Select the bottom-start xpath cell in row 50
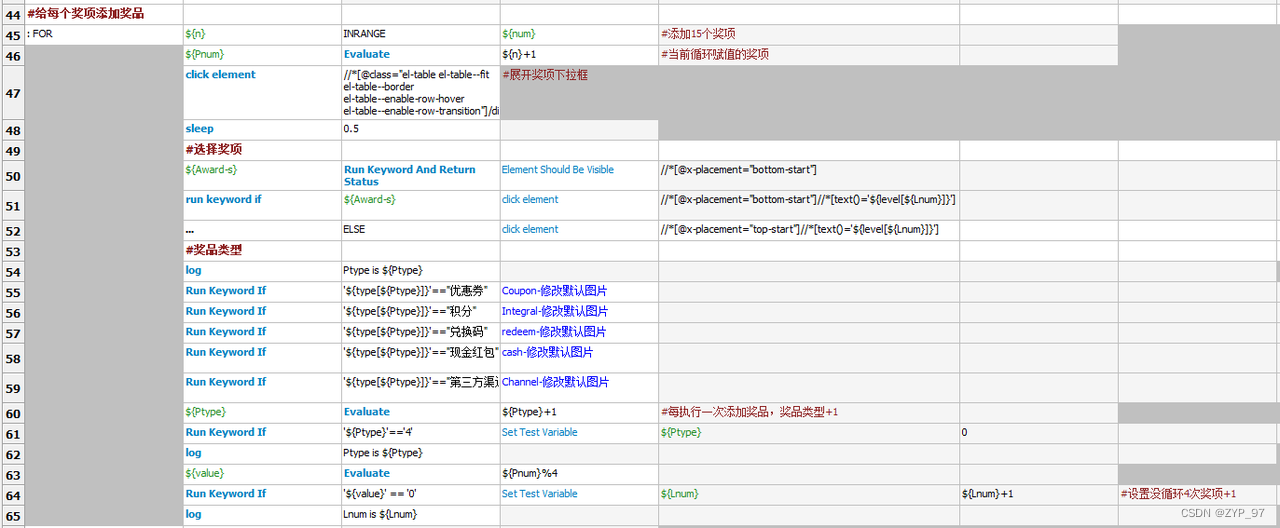Screen dimensions: 1280x528 (x=808, y=175)
